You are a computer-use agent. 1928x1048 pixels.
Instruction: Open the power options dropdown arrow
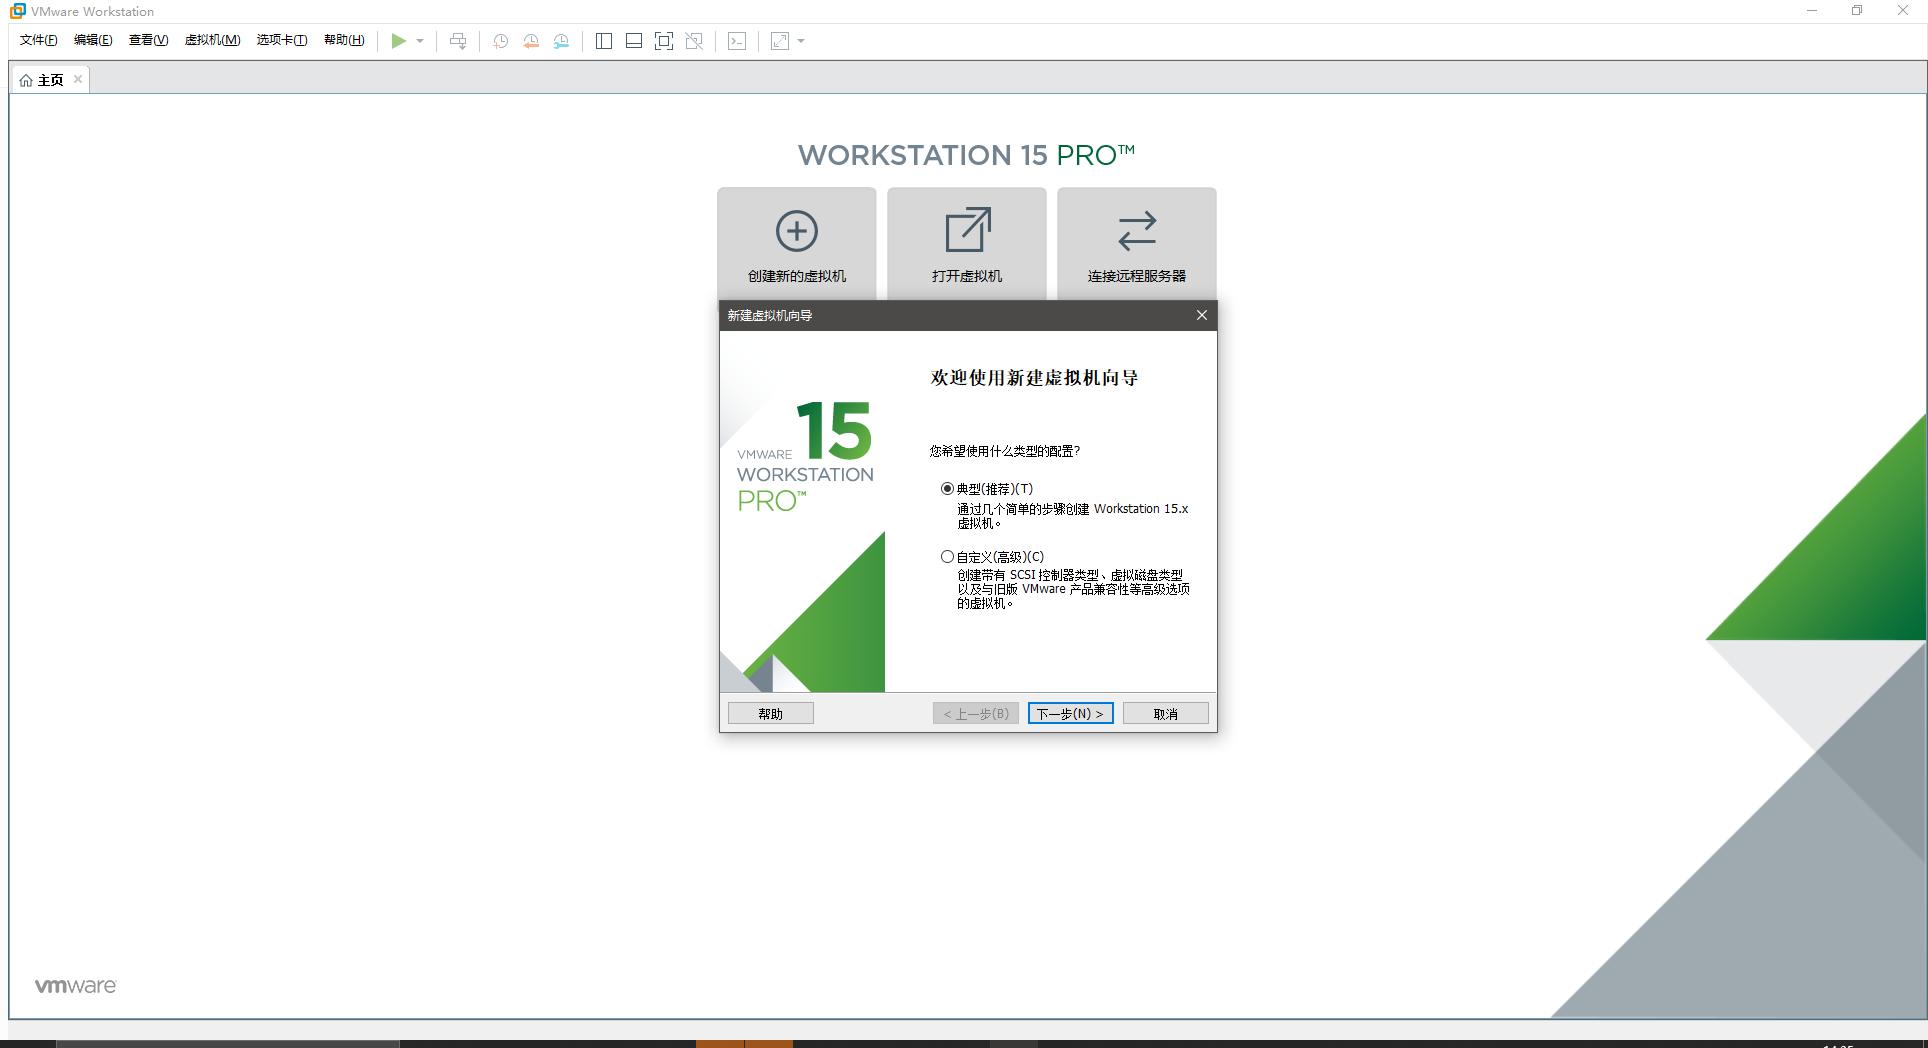click(x=419, y=41)
